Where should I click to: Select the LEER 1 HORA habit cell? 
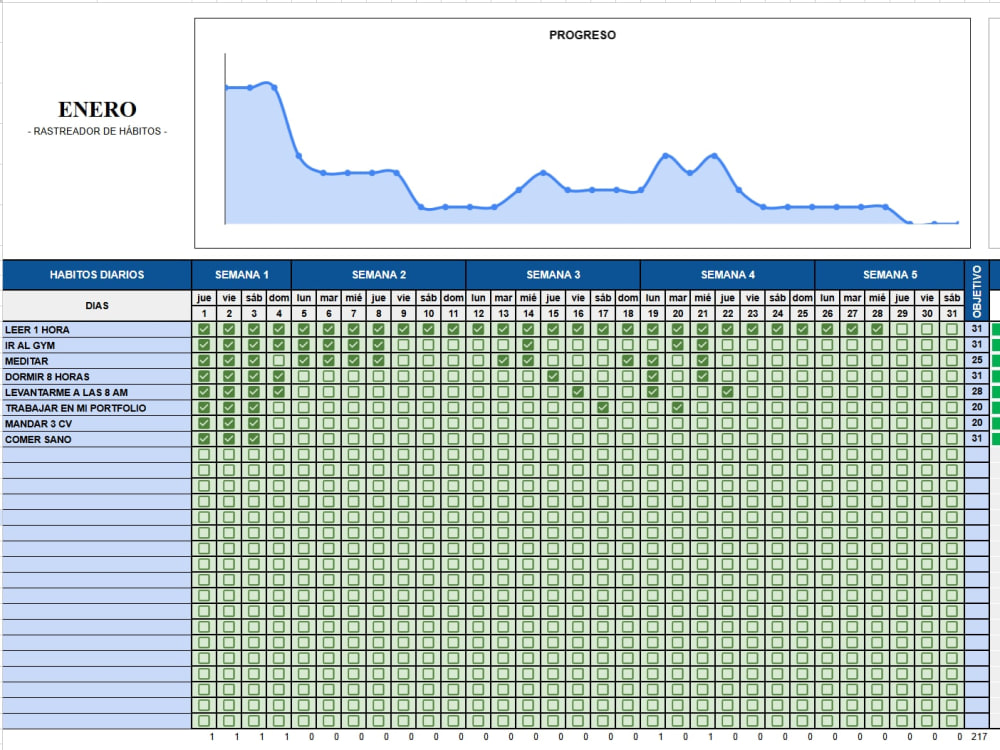coord(97,330)
